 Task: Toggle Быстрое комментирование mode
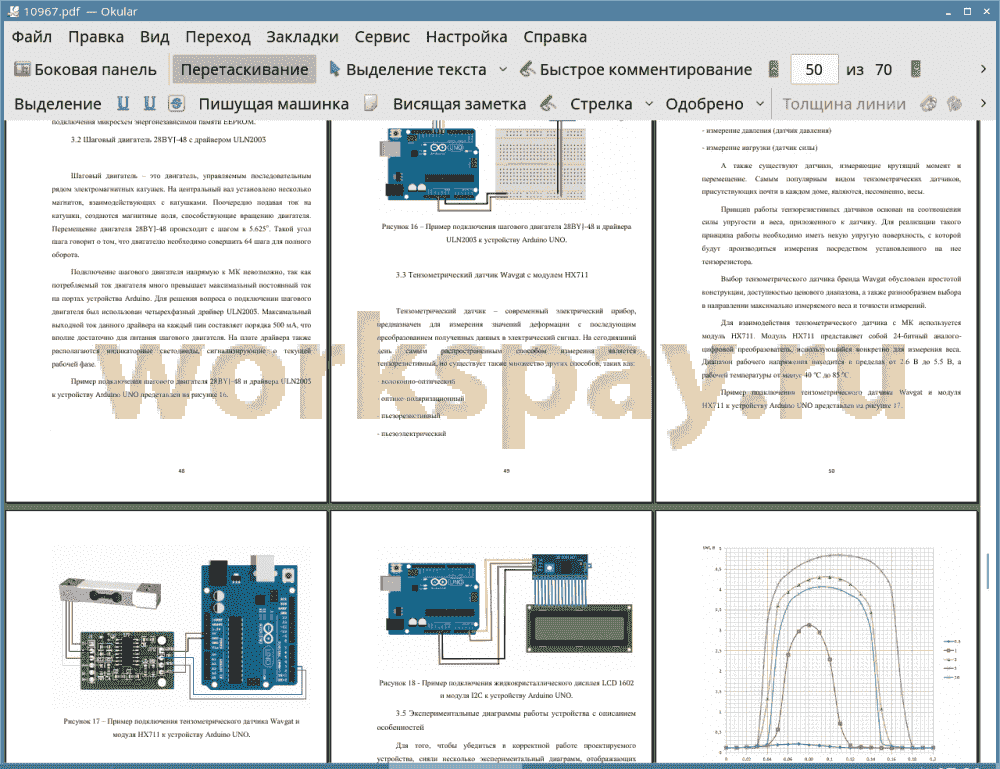[x=636, y=70]
